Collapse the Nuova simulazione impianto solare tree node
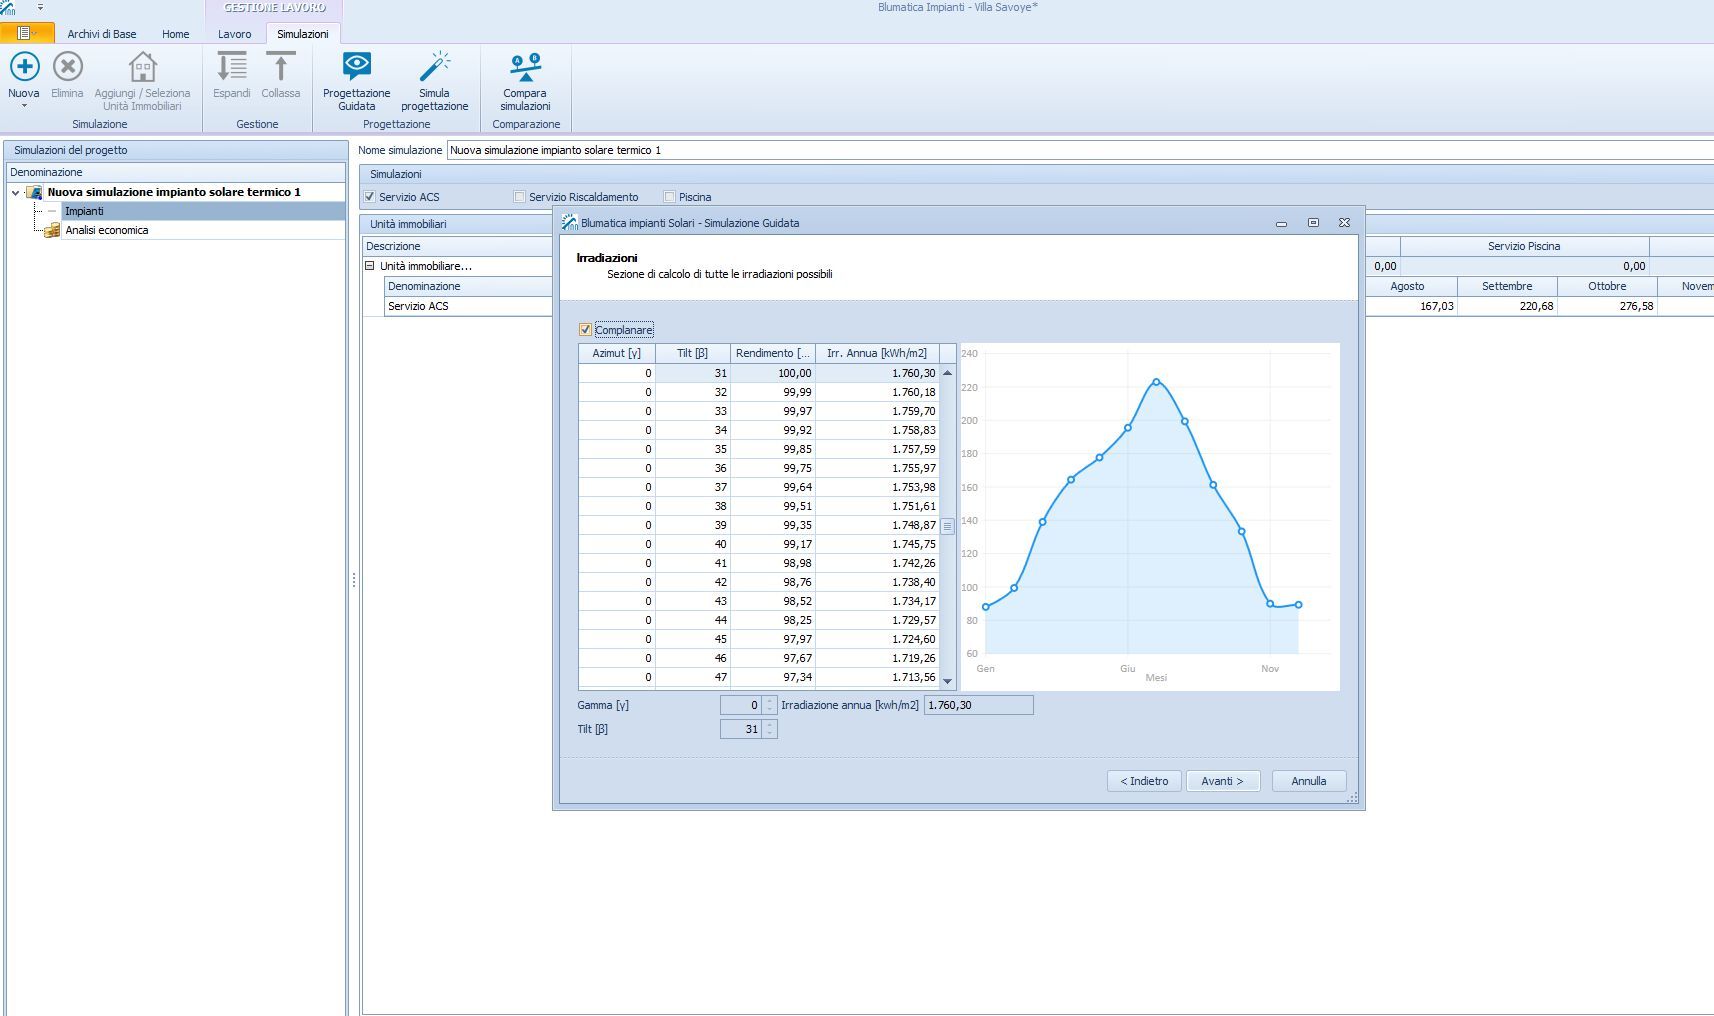 [x=16, y=192]
